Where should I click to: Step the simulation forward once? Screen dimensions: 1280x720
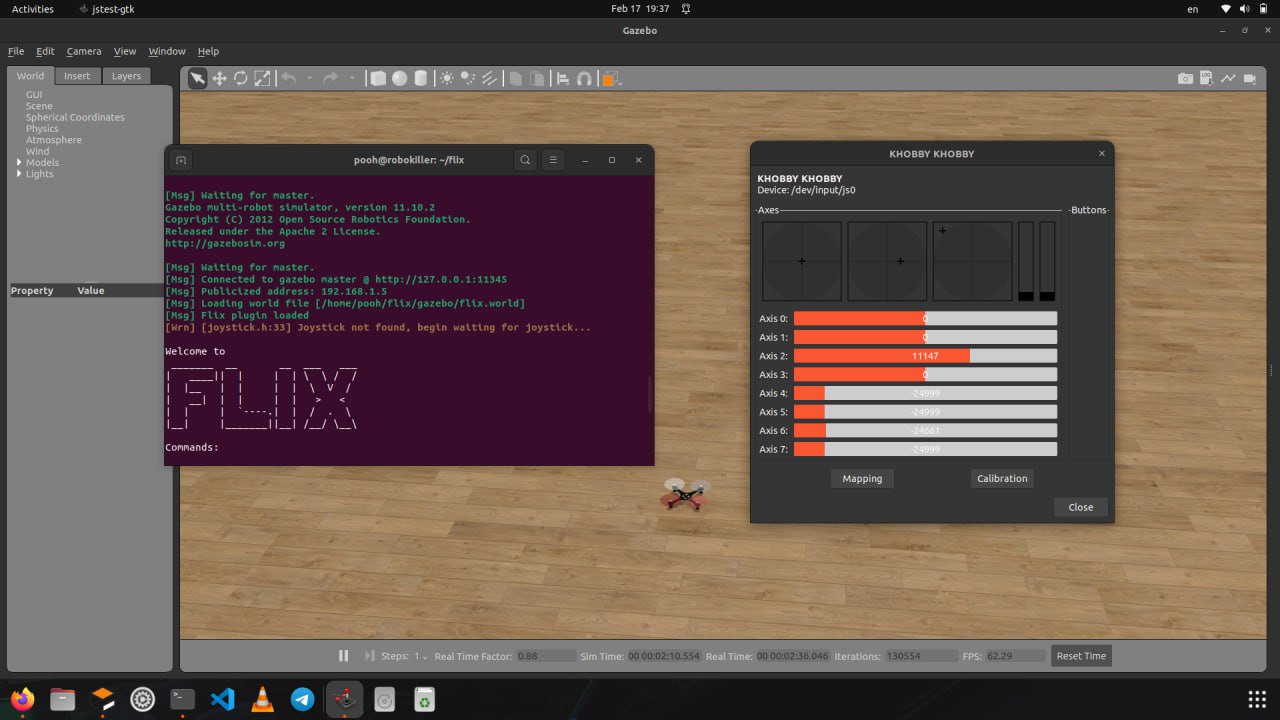coord(369,656)
